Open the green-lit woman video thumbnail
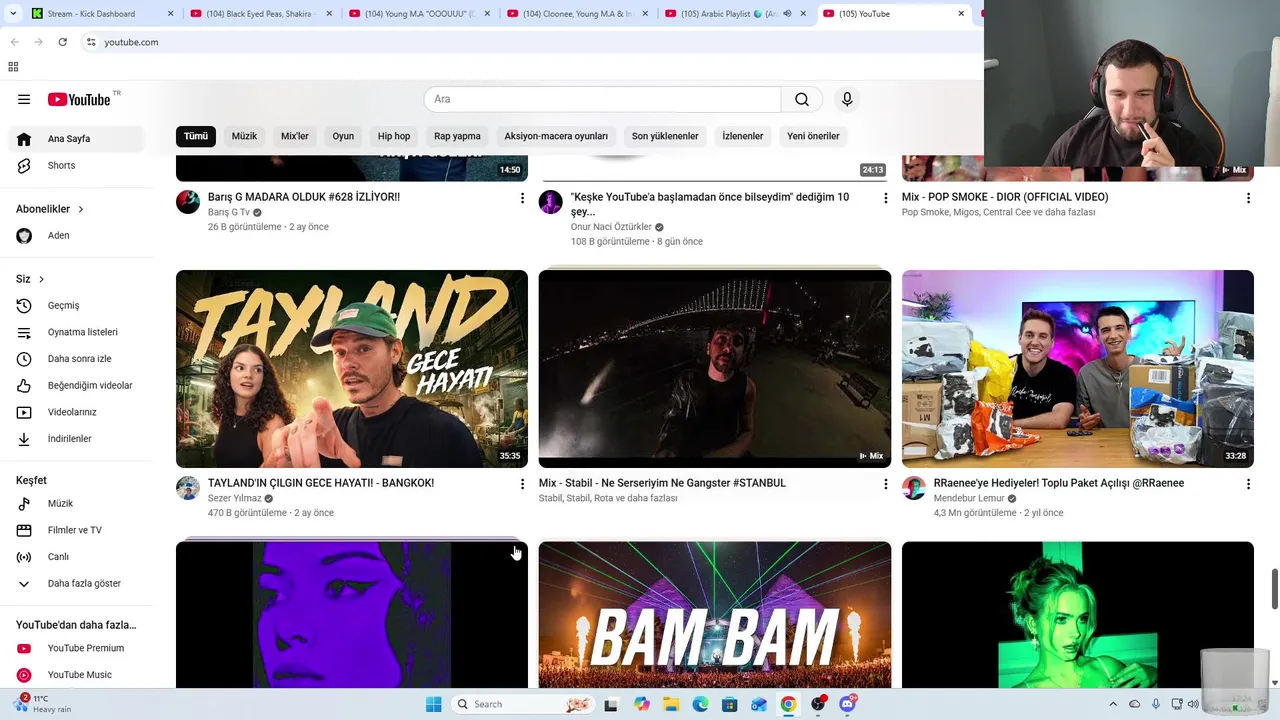 [1078, 615]
